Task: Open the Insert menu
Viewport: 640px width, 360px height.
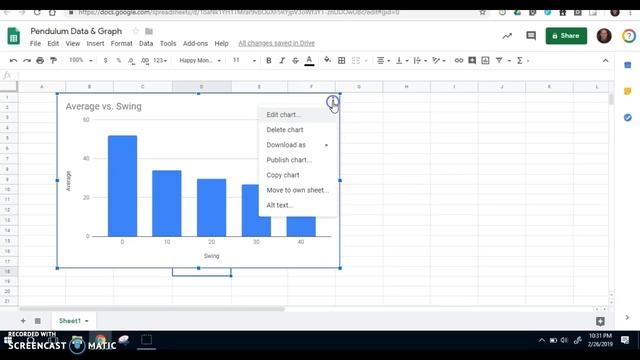Action: (95, 43)
